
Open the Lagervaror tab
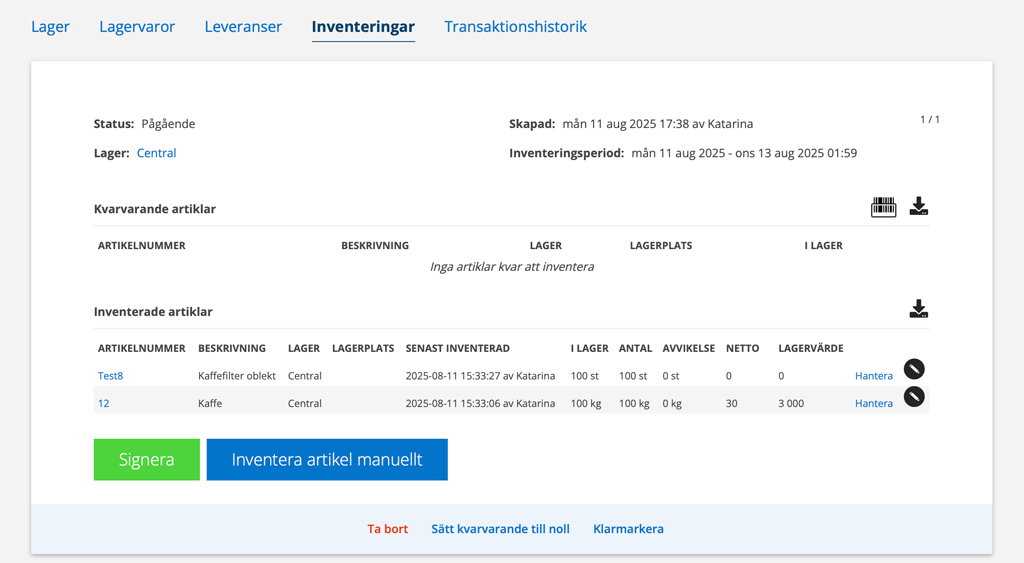(x=137, y=27)
